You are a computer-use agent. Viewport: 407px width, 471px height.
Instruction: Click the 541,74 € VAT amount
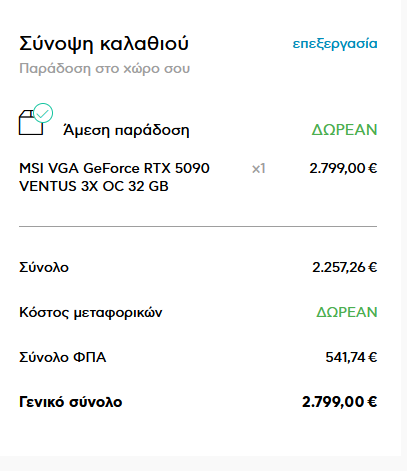point(351,357)
